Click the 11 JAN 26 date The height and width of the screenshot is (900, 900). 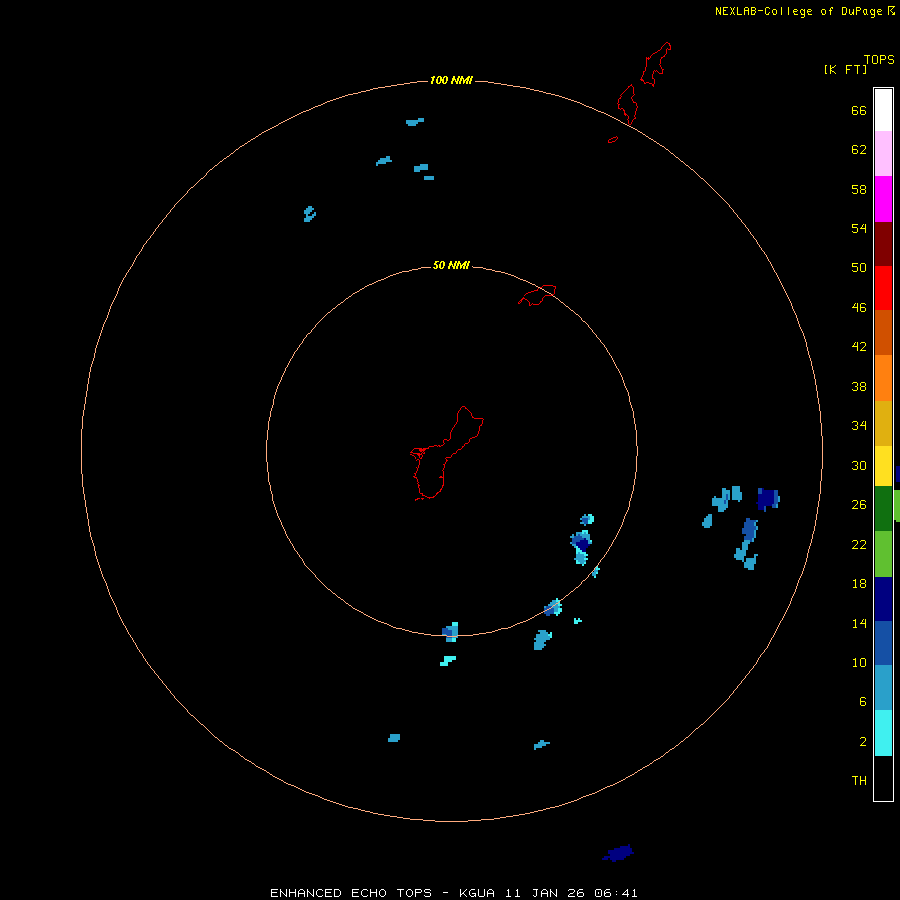click(546, 893)
